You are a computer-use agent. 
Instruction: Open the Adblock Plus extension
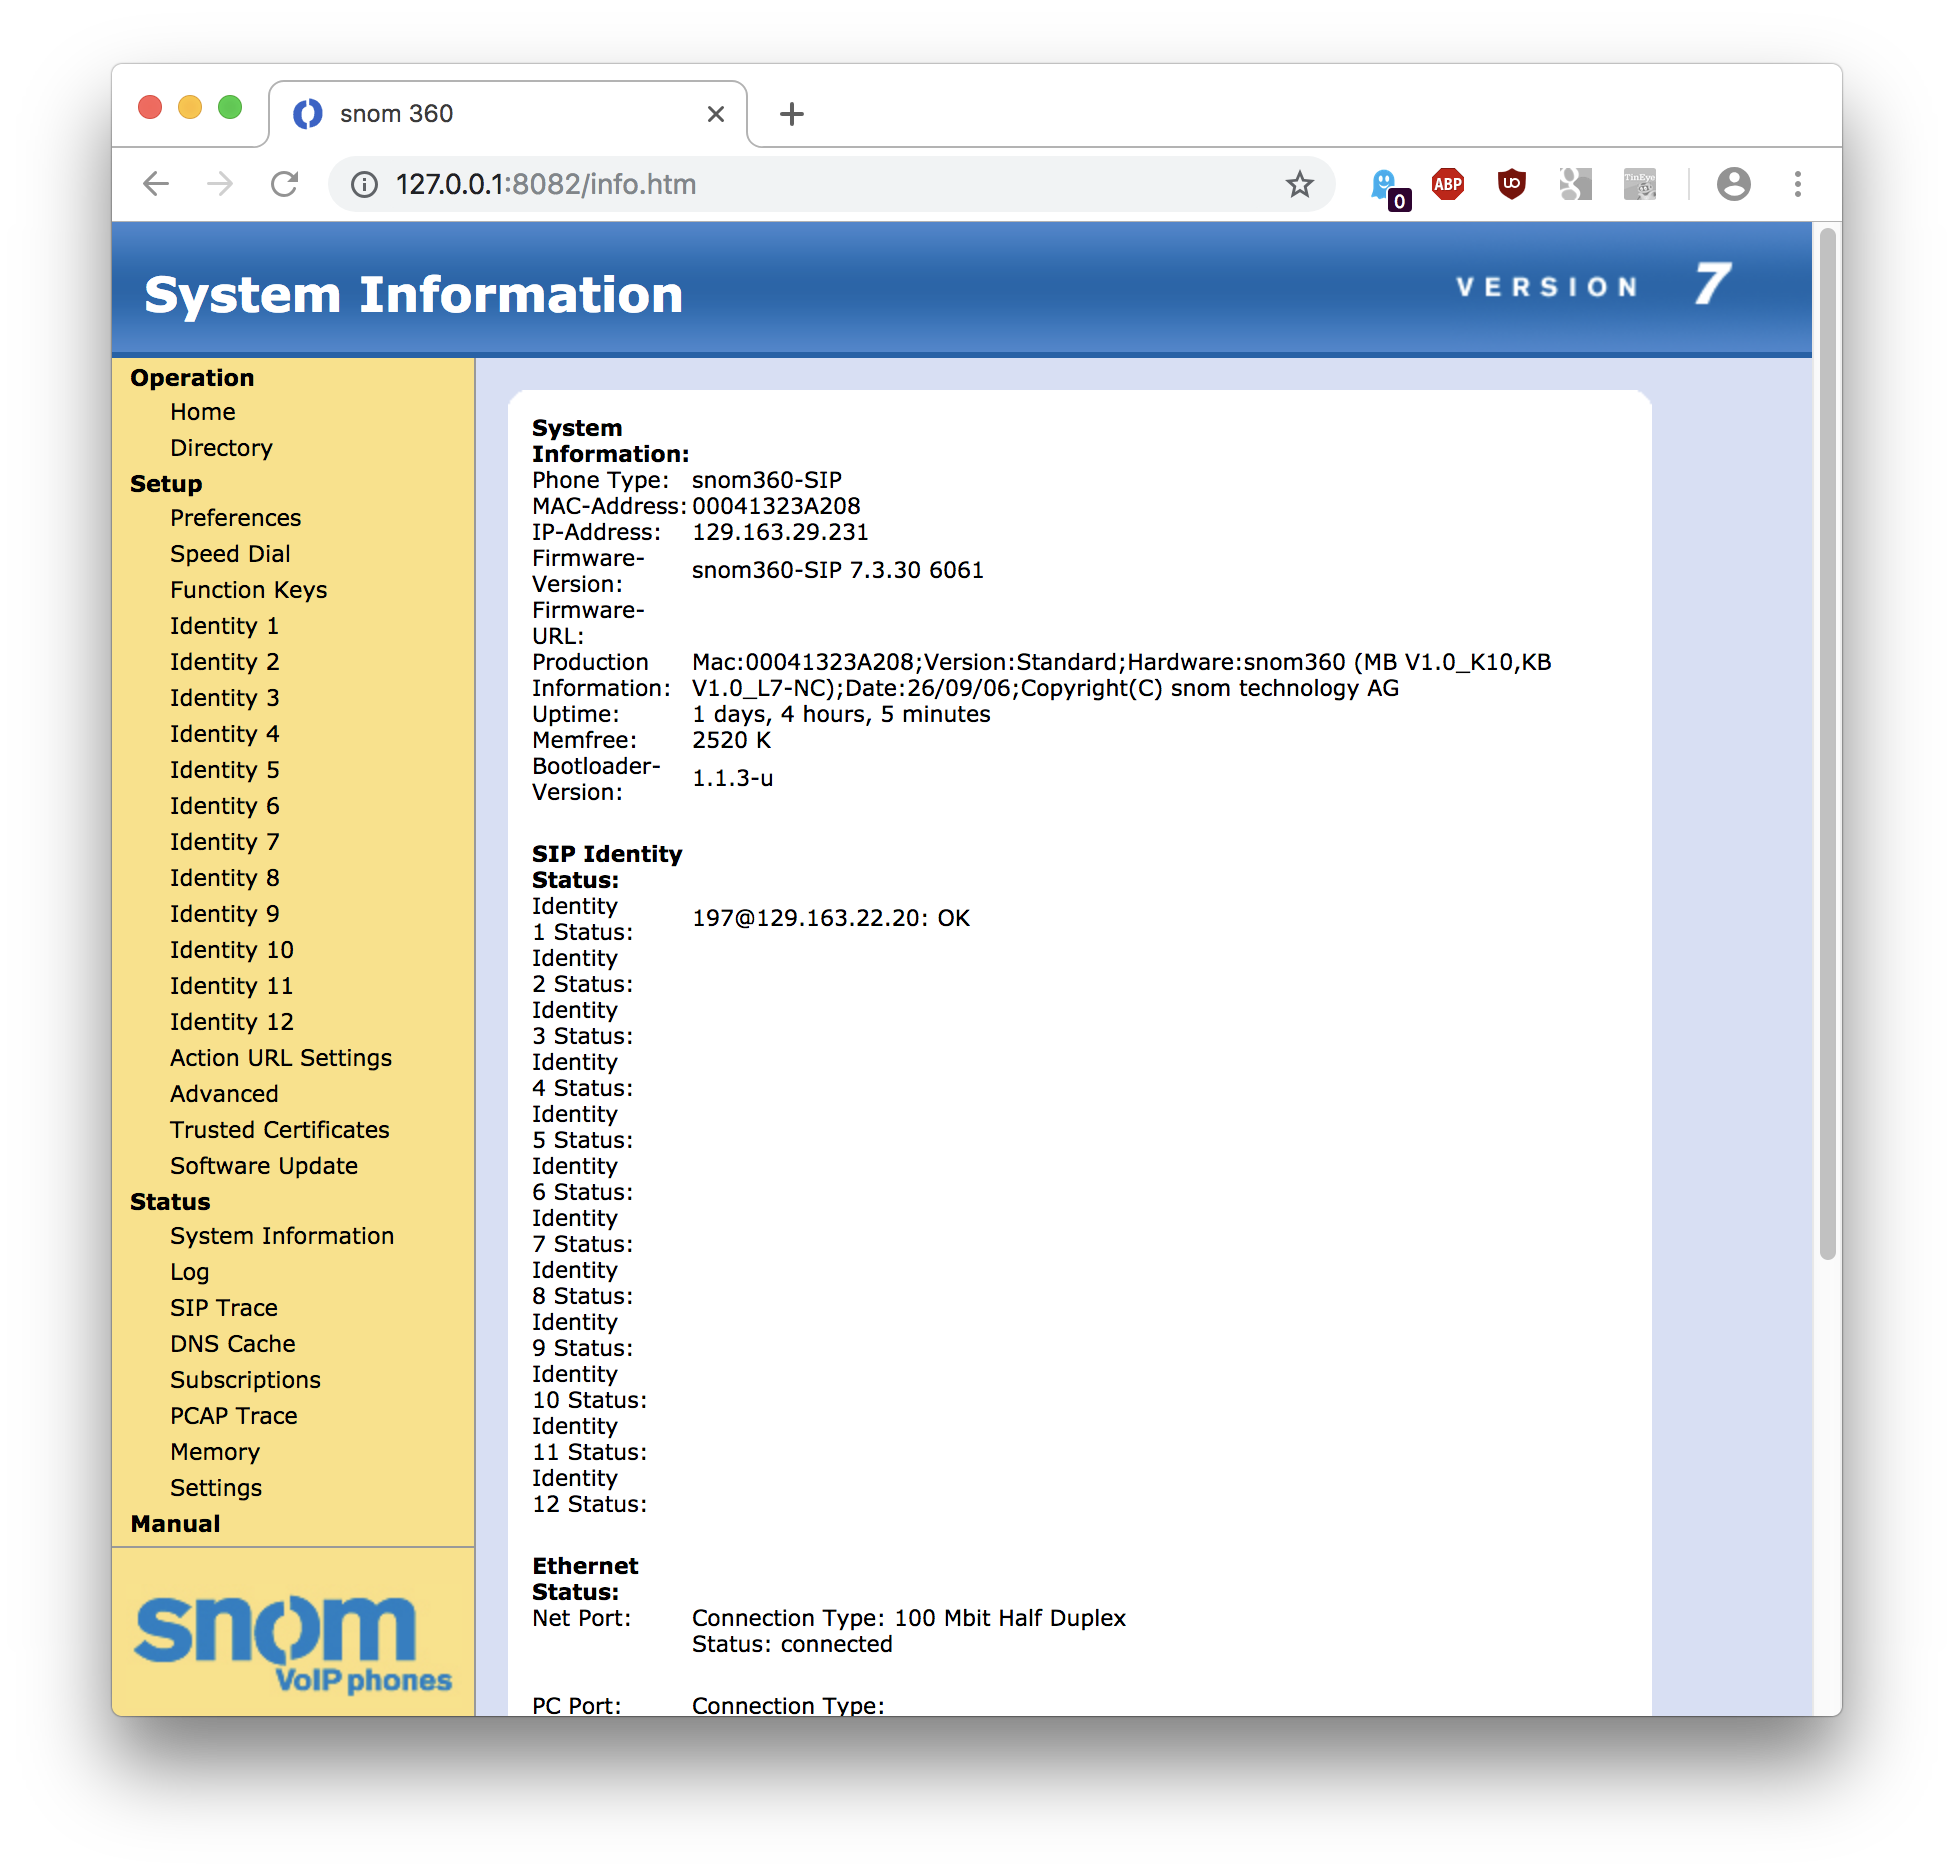1448,184
